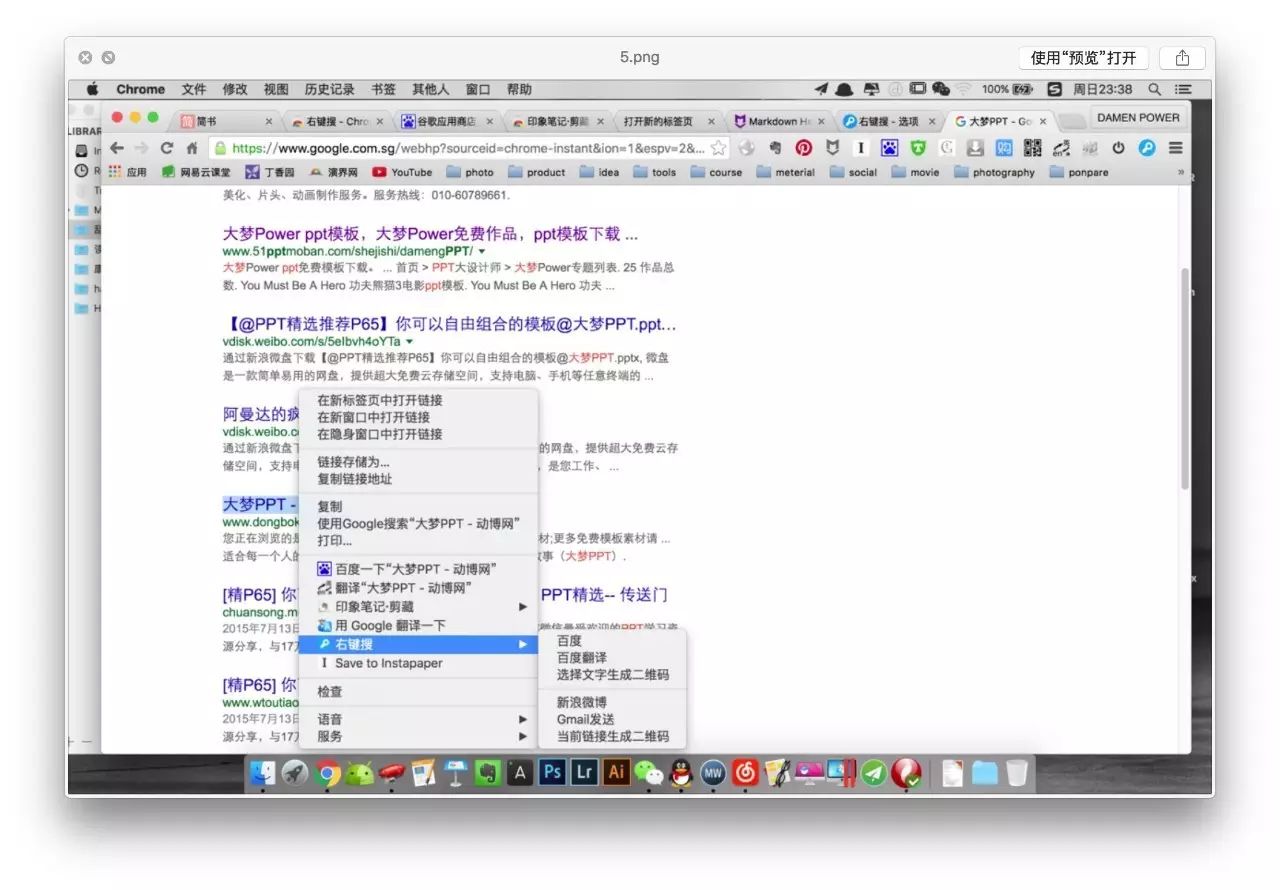Viewport: 1280px width, 890px height.
Task: Open 【@PPT精选推荐P65】 search result link
Action: click(x=450, y=325)
